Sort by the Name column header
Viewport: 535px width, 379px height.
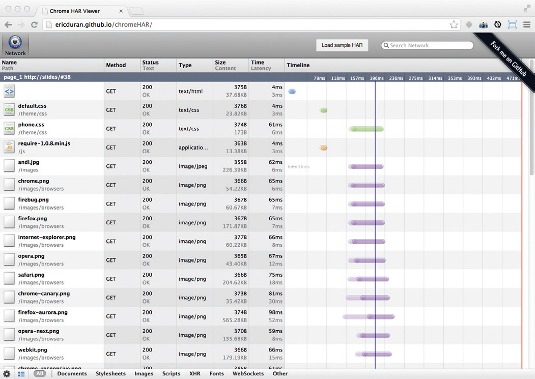click(x=52, y=65)
